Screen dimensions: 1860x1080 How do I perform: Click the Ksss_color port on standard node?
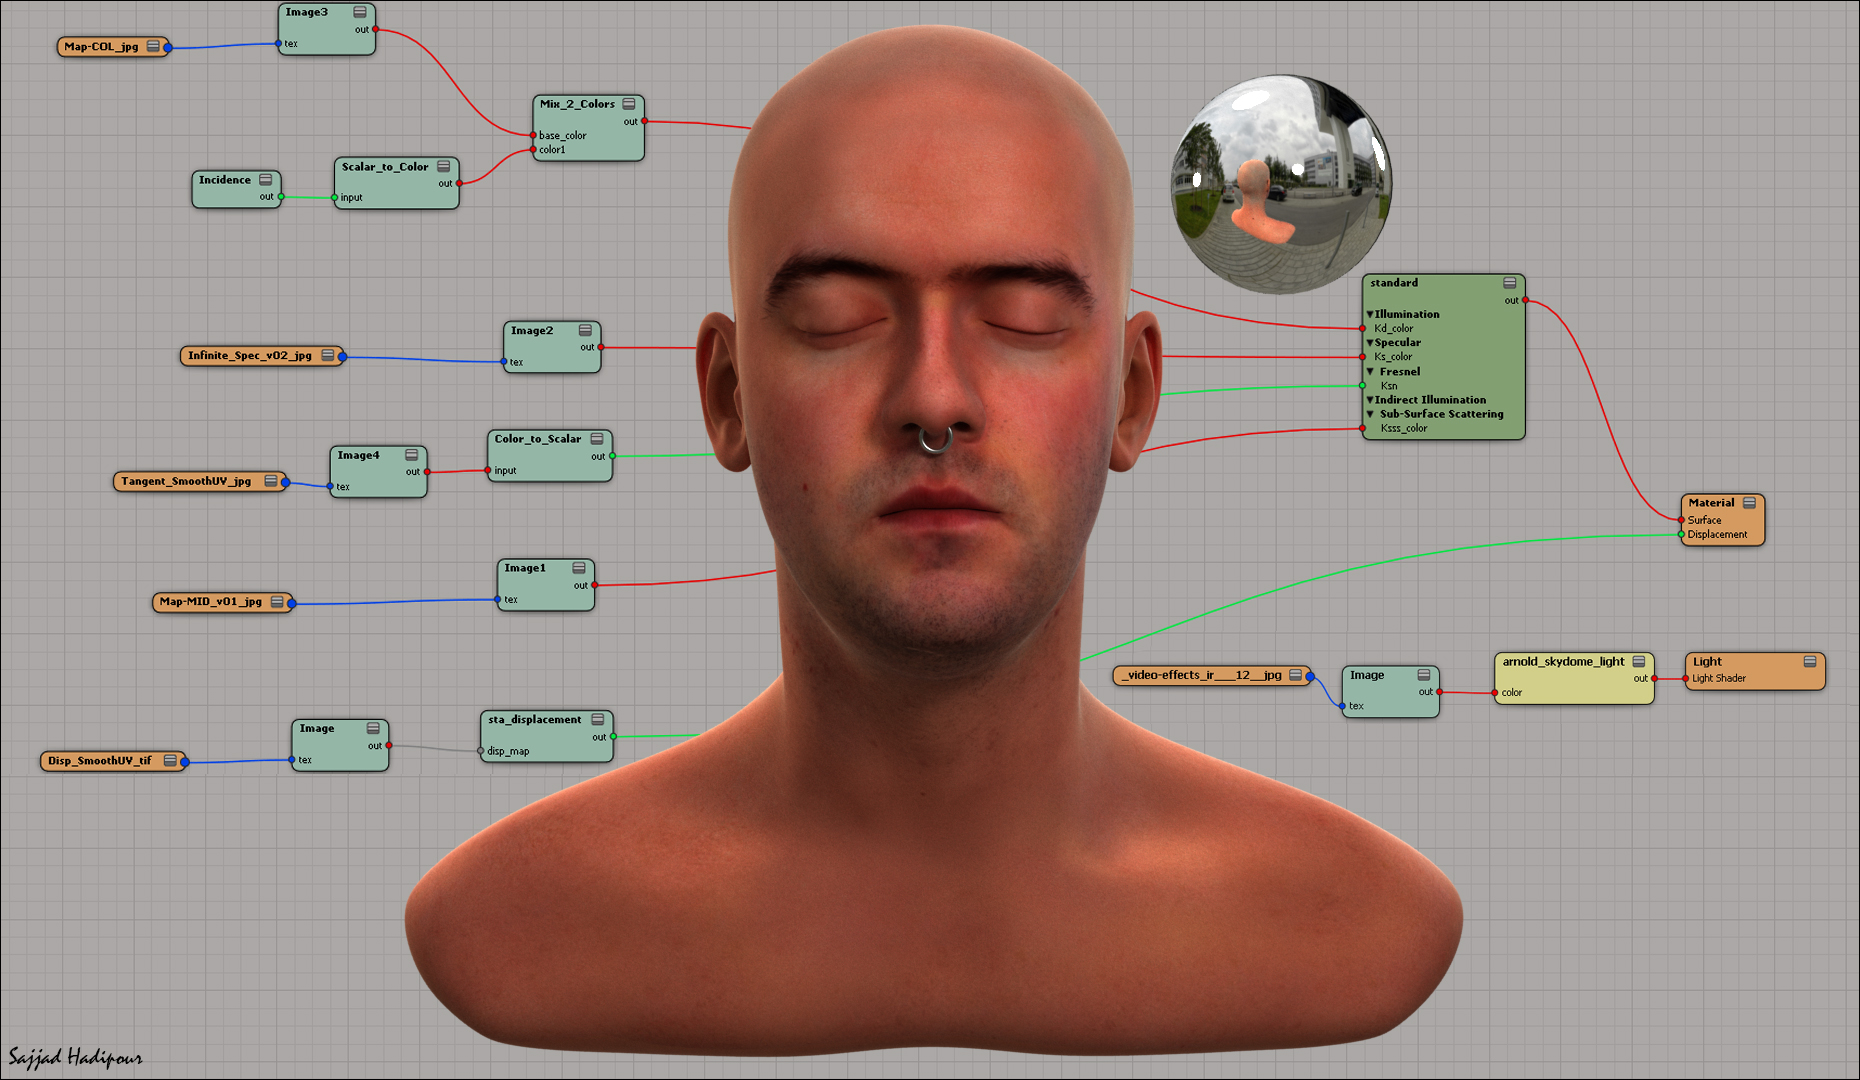1362,428
